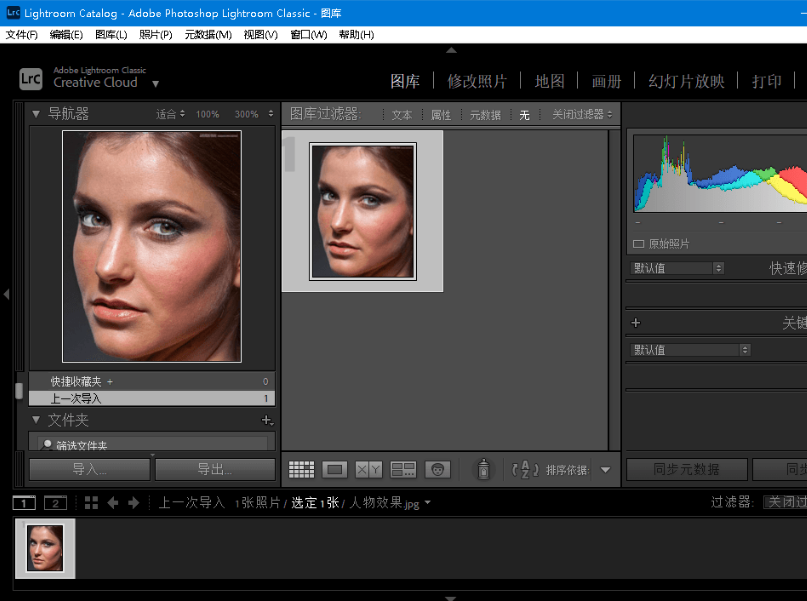Switch to Loupe view
Screen dimensions: 807x601
point(336,469)
